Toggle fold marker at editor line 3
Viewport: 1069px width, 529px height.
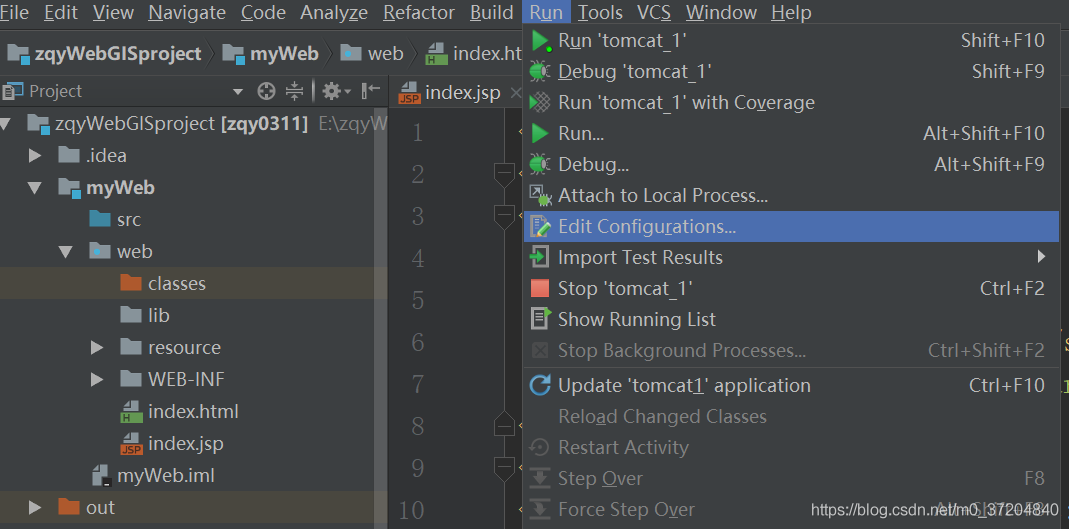(505, 216)
